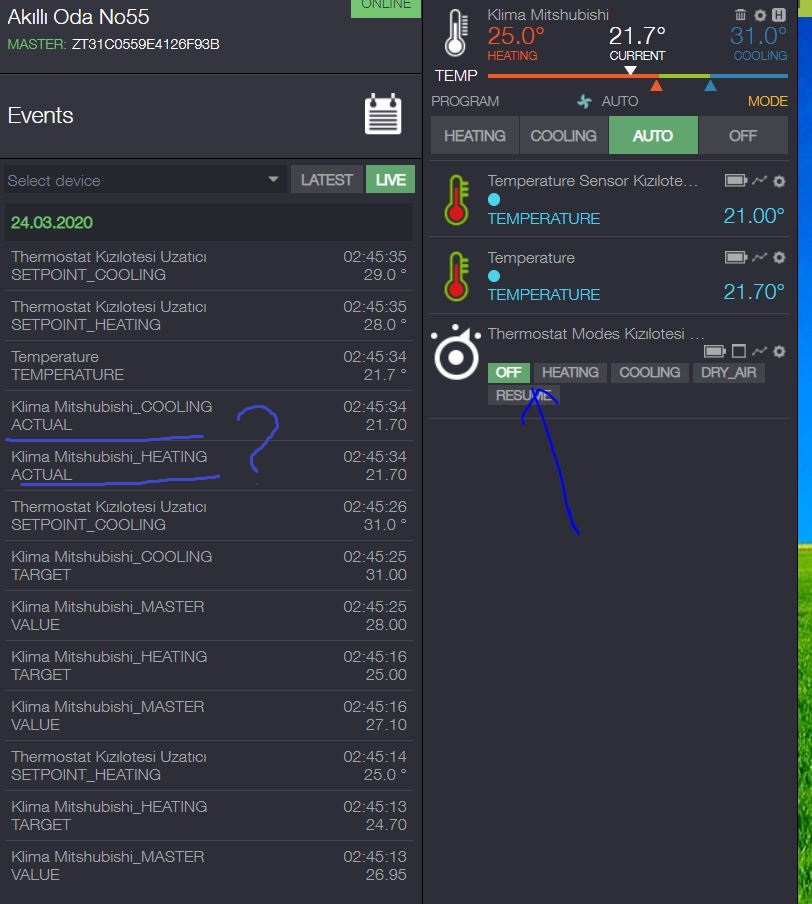Viewport: 812px width, 904px height.
Task: Select COOLING in Thermostat Modes Kızılotesi
Action: click(x=649, y=372)
